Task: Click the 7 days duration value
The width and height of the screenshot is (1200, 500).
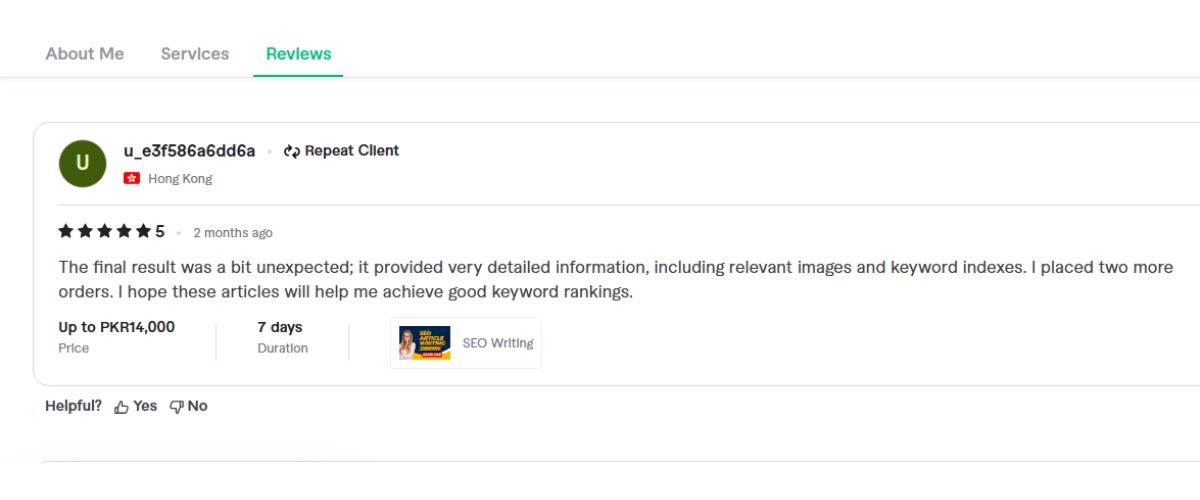Action: [x=280, y=327]
